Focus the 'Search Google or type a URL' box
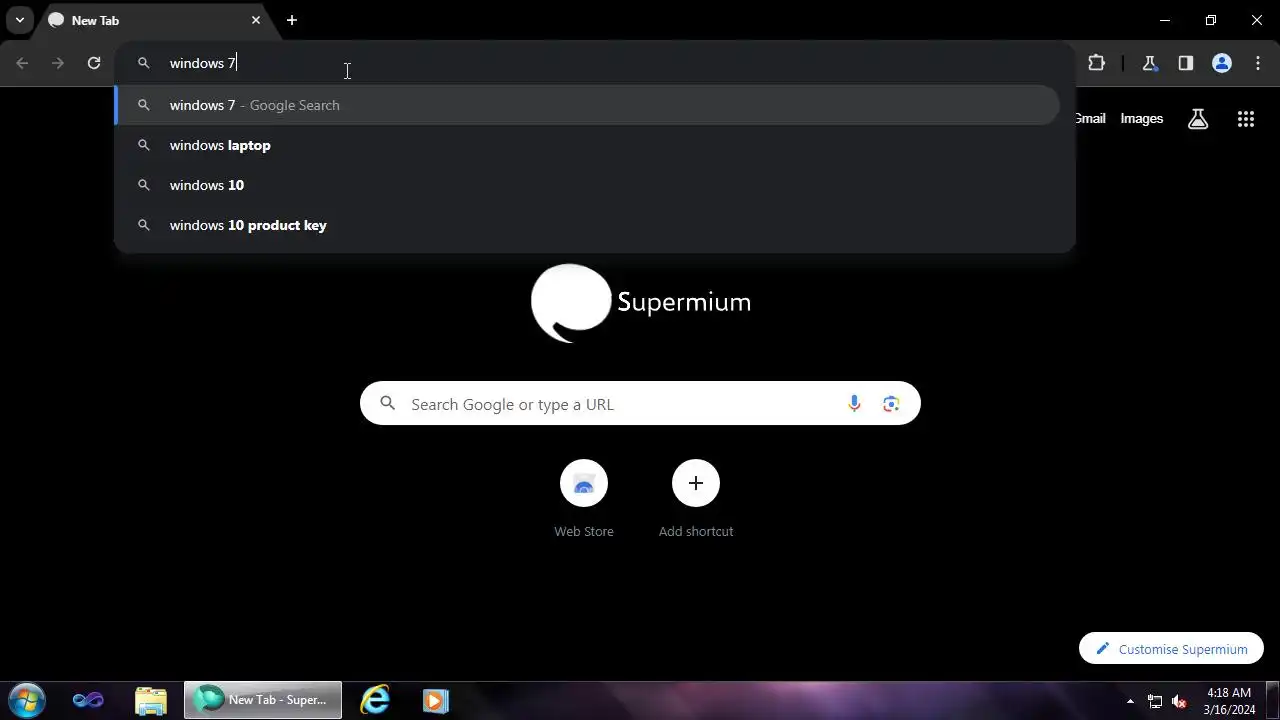This screenshot has height=720, width=1280. coord(640,404)
